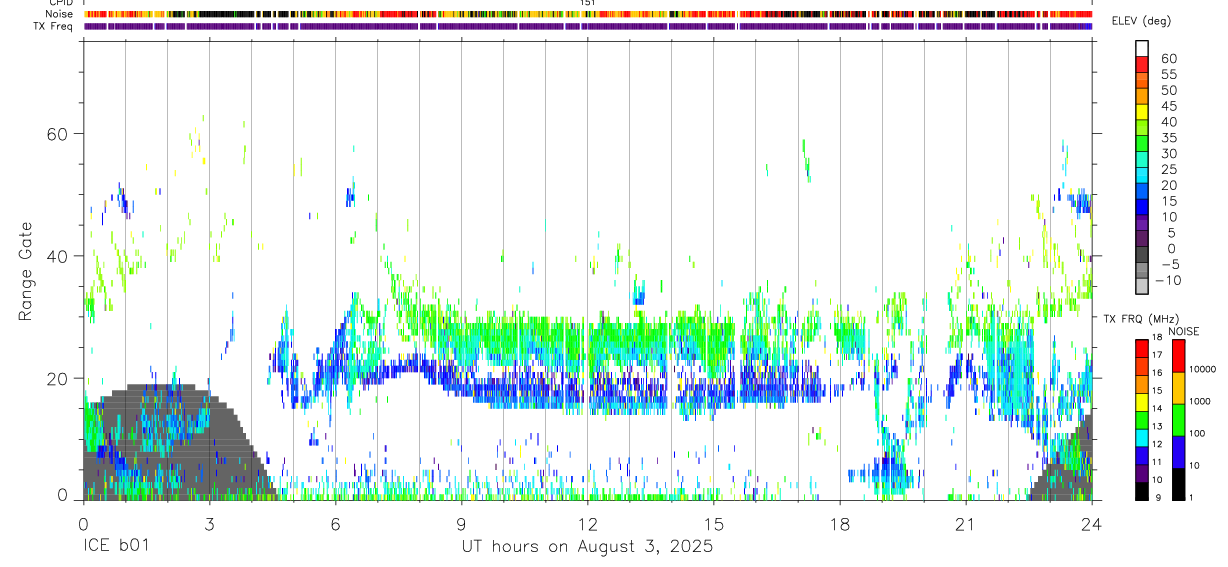Click the '11' label on TX FRQ legend
The image size is (1228, 567).
click(1156, 462)
